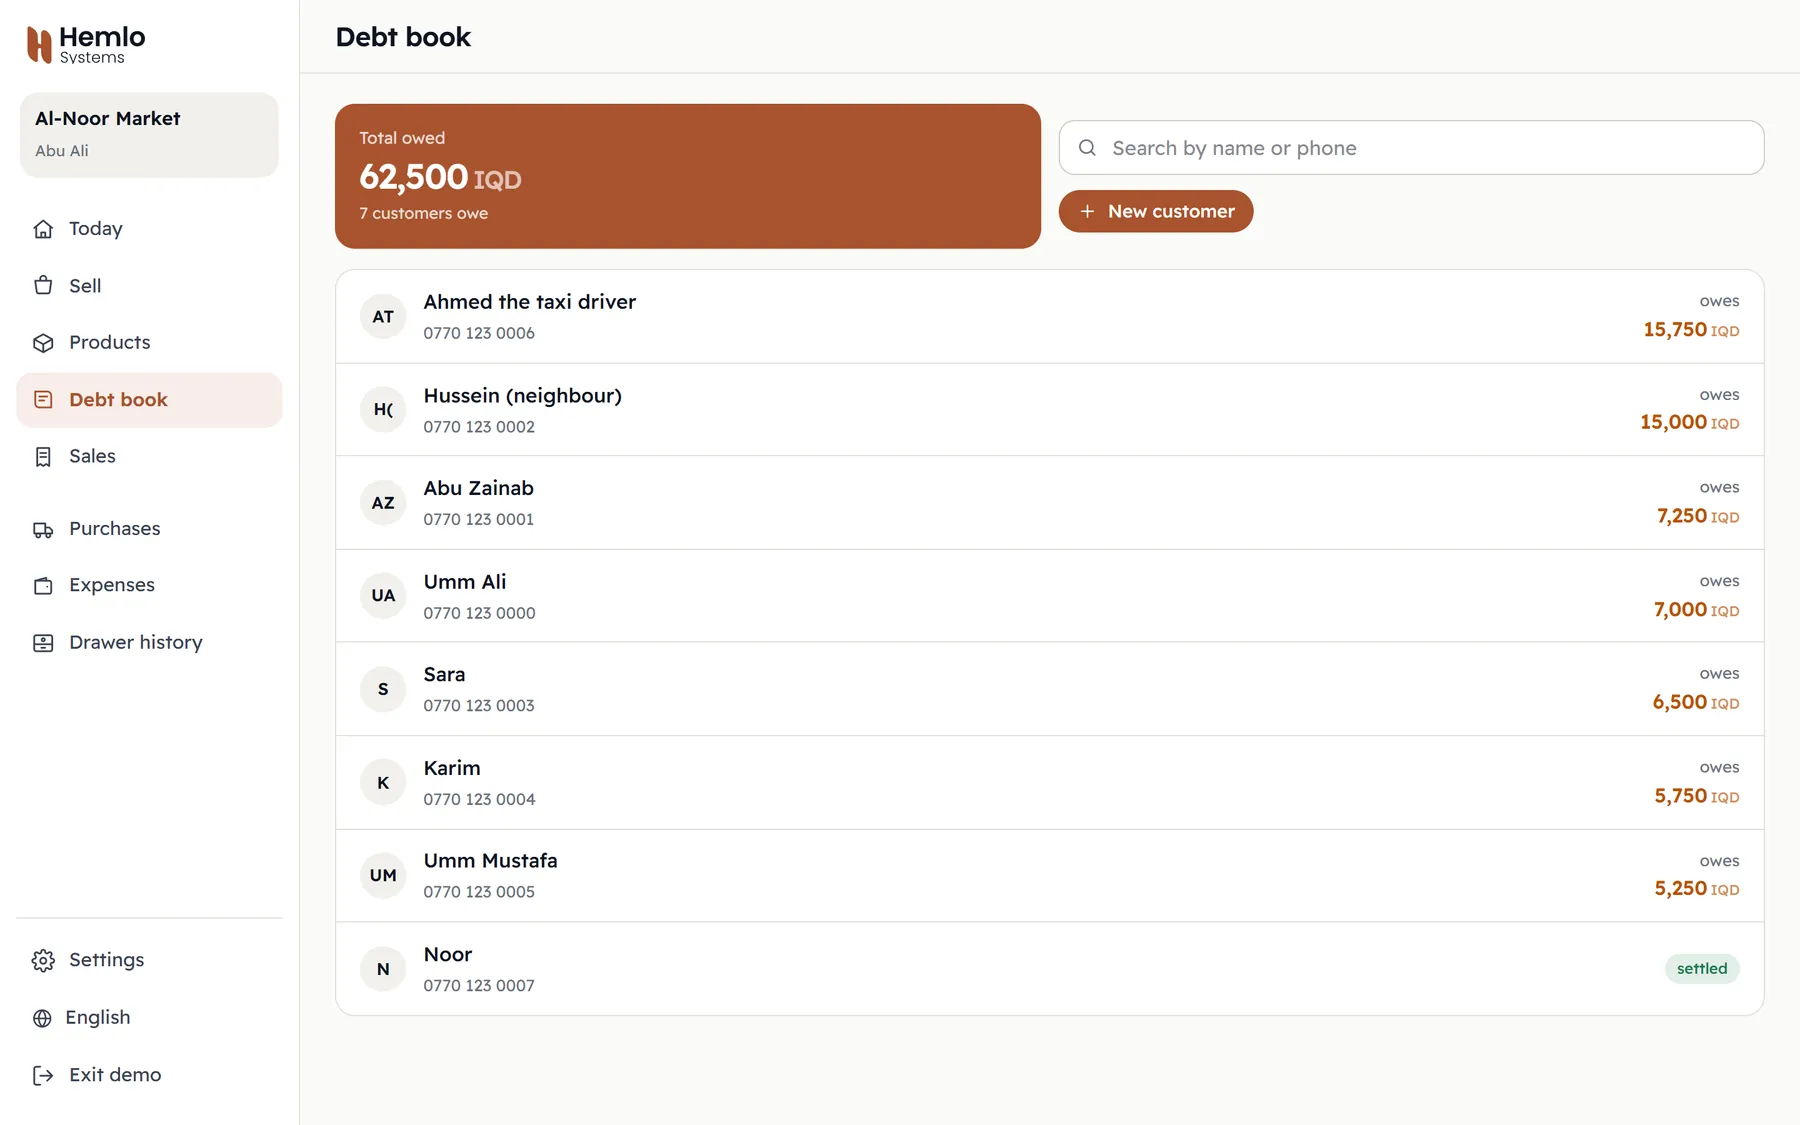This screenshot has height=1125, width=1800.
Task: Go to the Sell page
Action: click(149, 285)
